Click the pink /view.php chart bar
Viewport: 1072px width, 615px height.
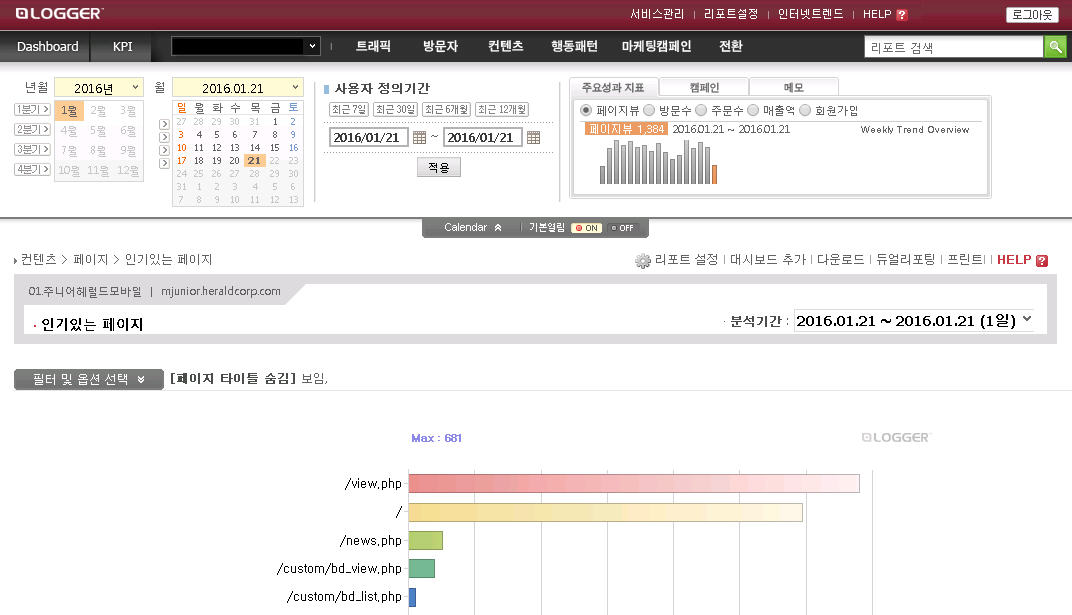coord(633,484)
